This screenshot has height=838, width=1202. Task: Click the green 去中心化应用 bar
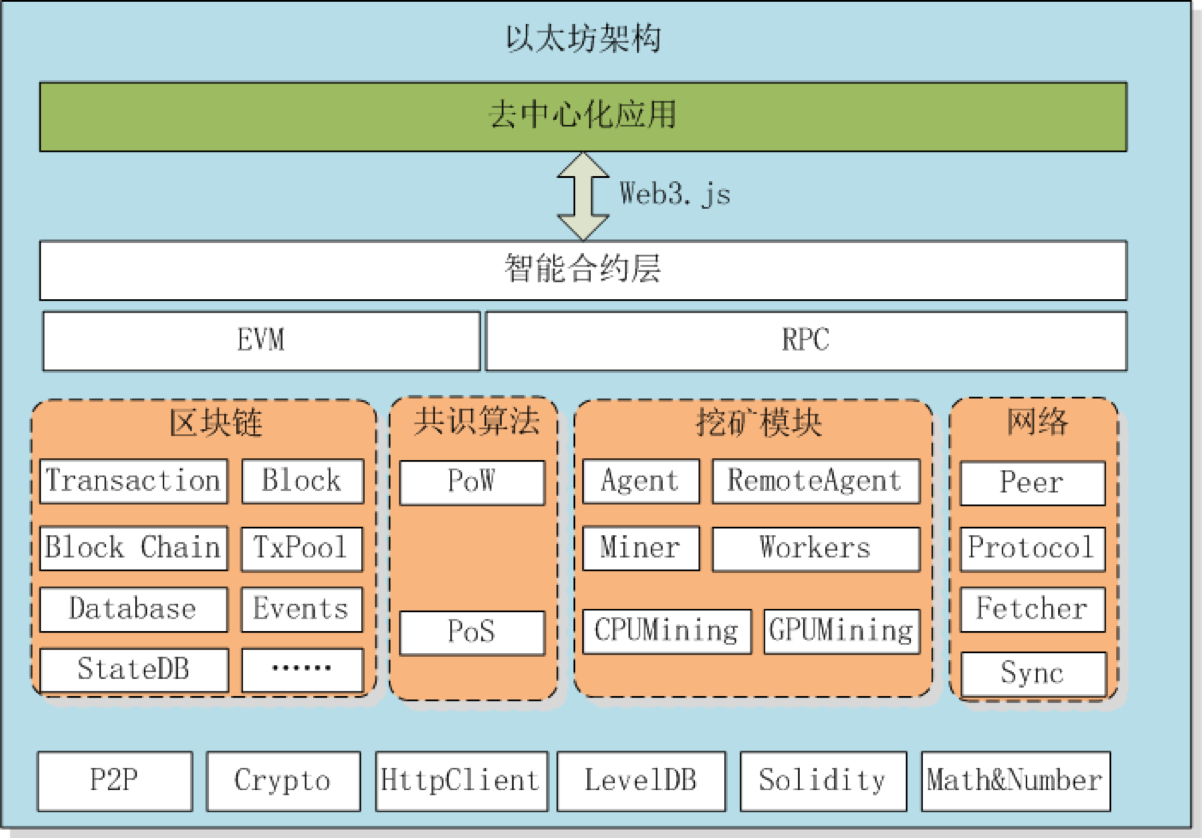click(x=582, y=116)
